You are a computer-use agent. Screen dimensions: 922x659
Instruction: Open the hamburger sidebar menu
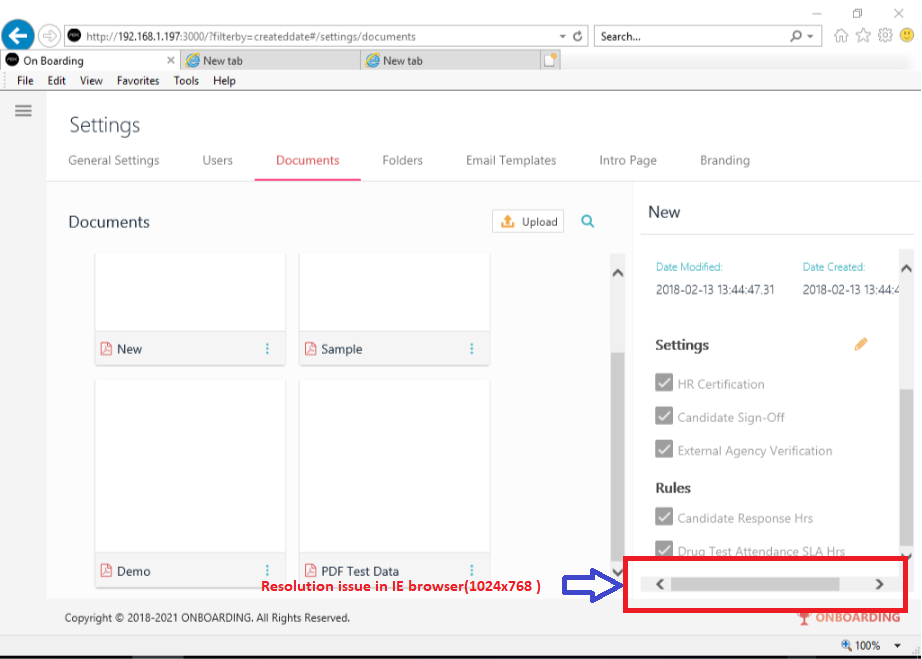point(24,111)
